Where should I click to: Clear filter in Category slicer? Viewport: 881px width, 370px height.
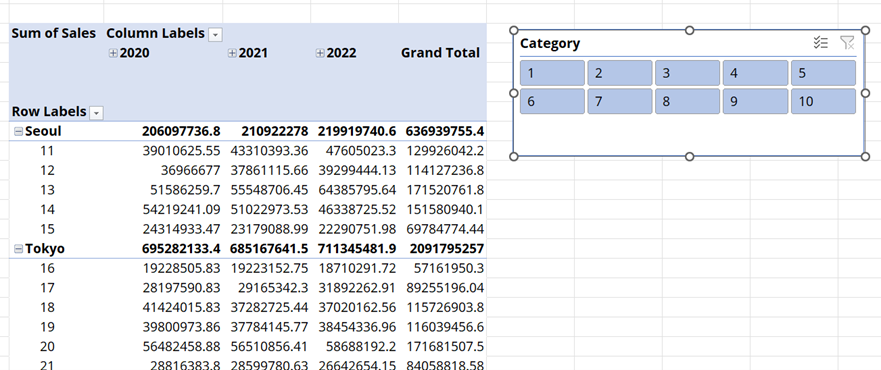point(847,43)
